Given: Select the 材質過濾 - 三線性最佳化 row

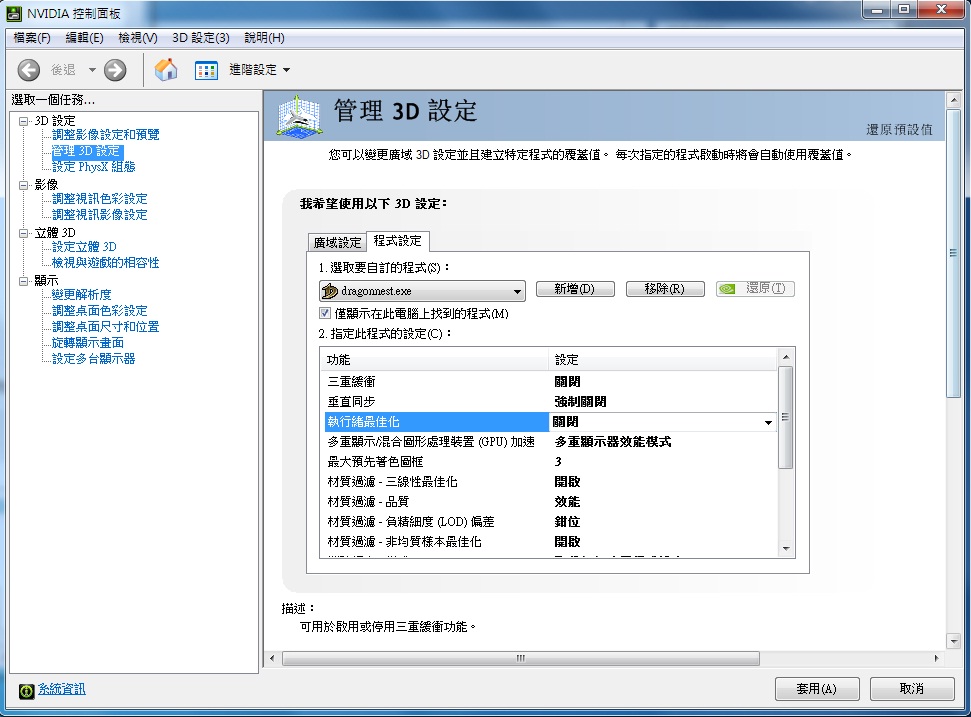Looking at the screenshot, I should pos(550,482).
